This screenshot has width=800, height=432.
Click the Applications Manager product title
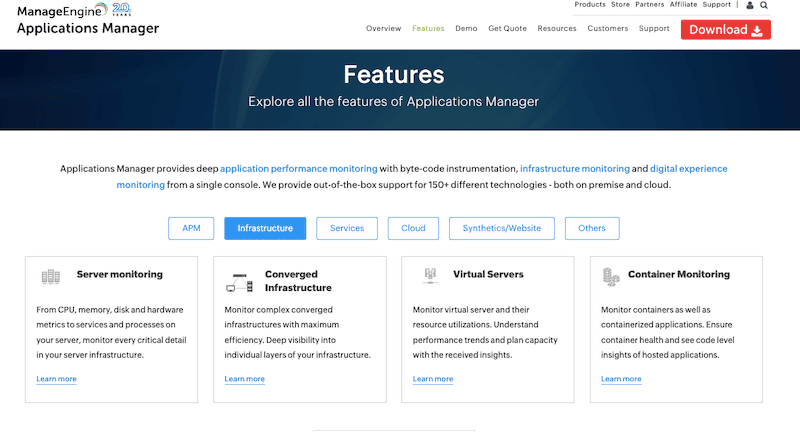[88, 28]
